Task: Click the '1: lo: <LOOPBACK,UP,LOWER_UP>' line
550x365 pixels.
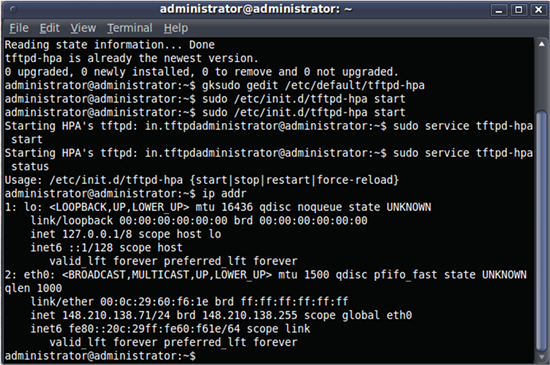Action: (x=218, y=207)
